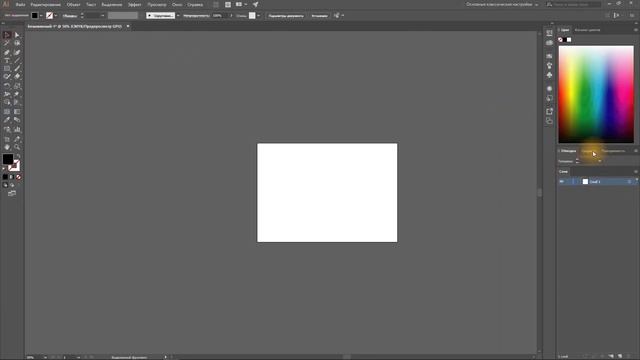Select the Scale tool
The width and height of the screenshot is (640, 360).
17,86
